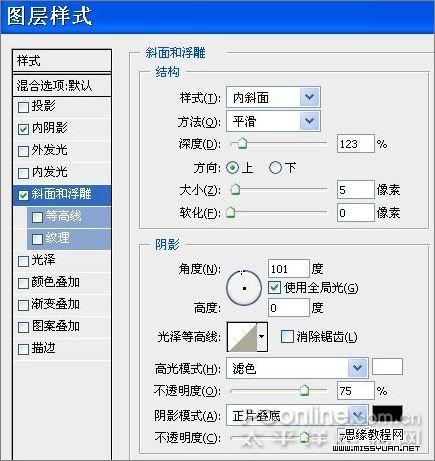Image resolution: width=435 pixels, height=461 pixels.
Task: Click the black shadow mode color swatch
Action: [x=387, y=413]
